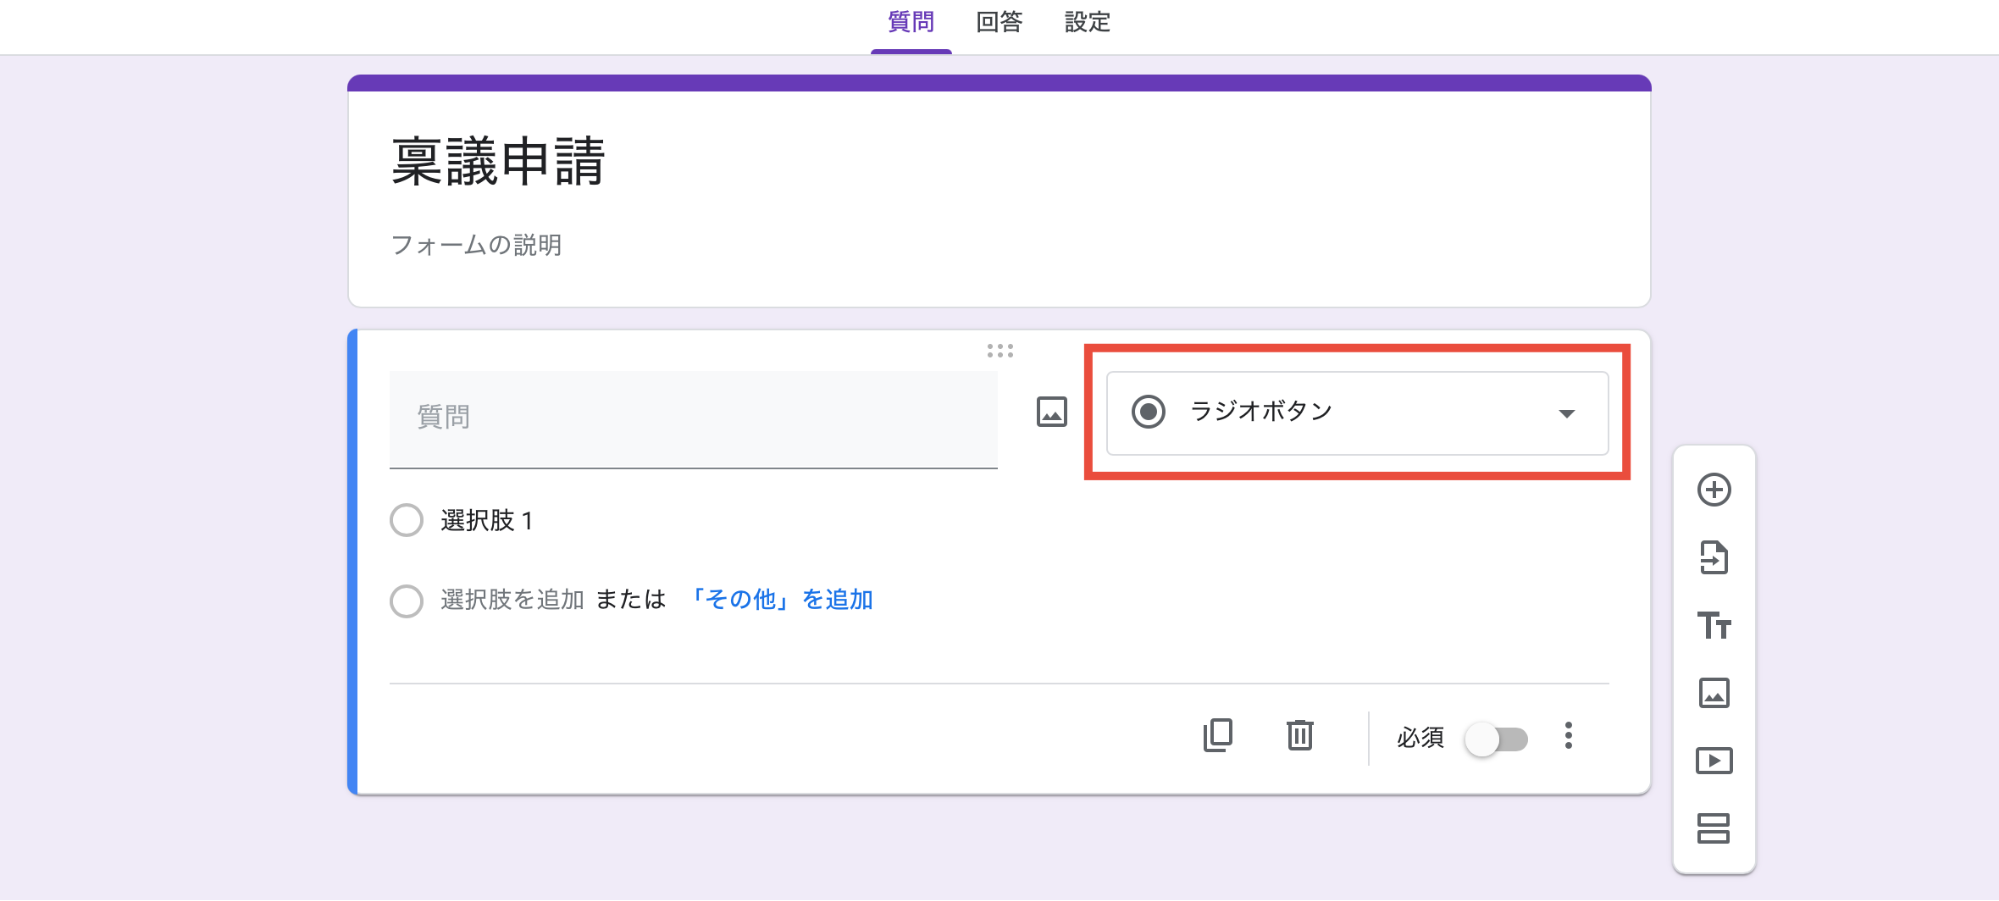The width and height of the screenshot is (1999, 901).
Task: Click the add question plus icon
Action: click(1714, 490)
